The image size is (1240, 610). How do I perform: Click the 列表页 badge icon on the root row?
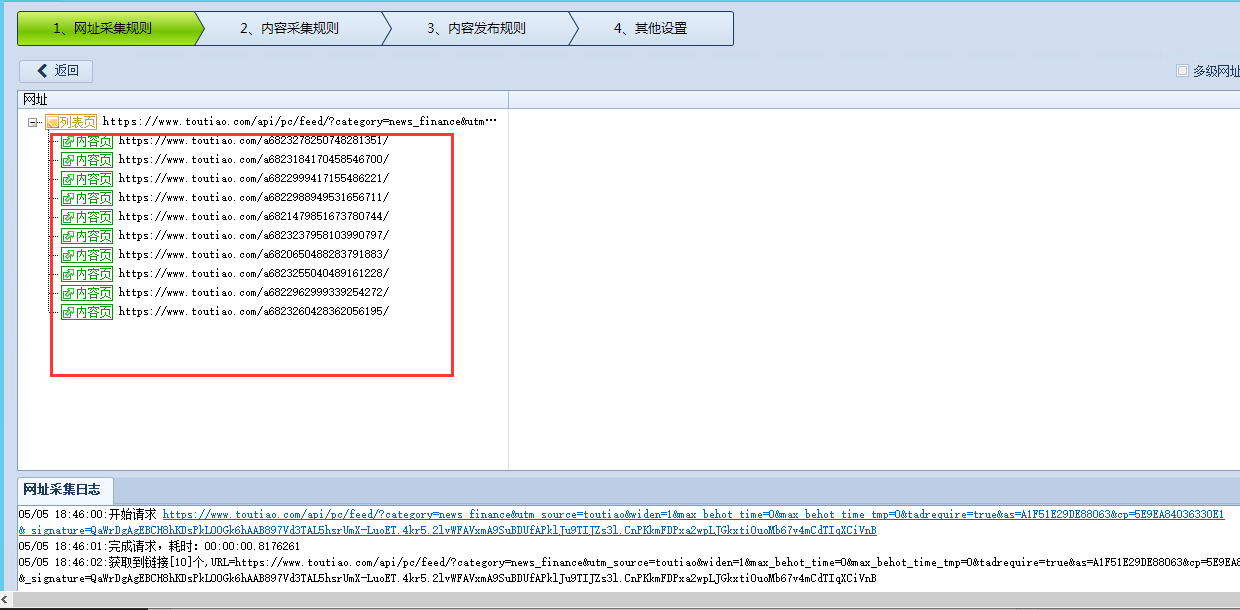(x=71, y=121)
